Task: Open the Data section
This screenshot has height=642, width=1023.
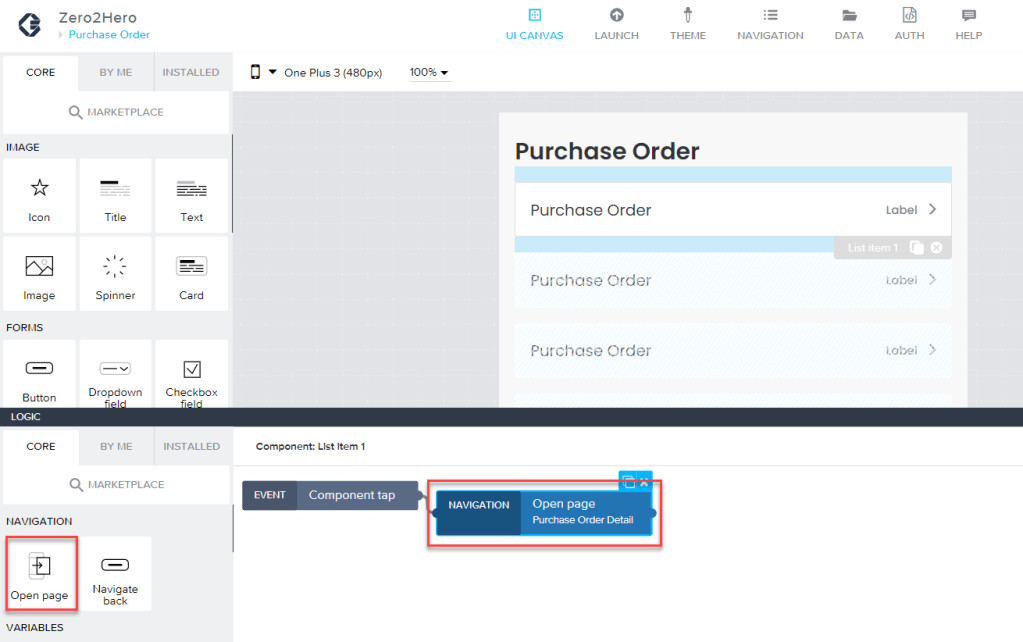Action: click(x=849, y=25)
